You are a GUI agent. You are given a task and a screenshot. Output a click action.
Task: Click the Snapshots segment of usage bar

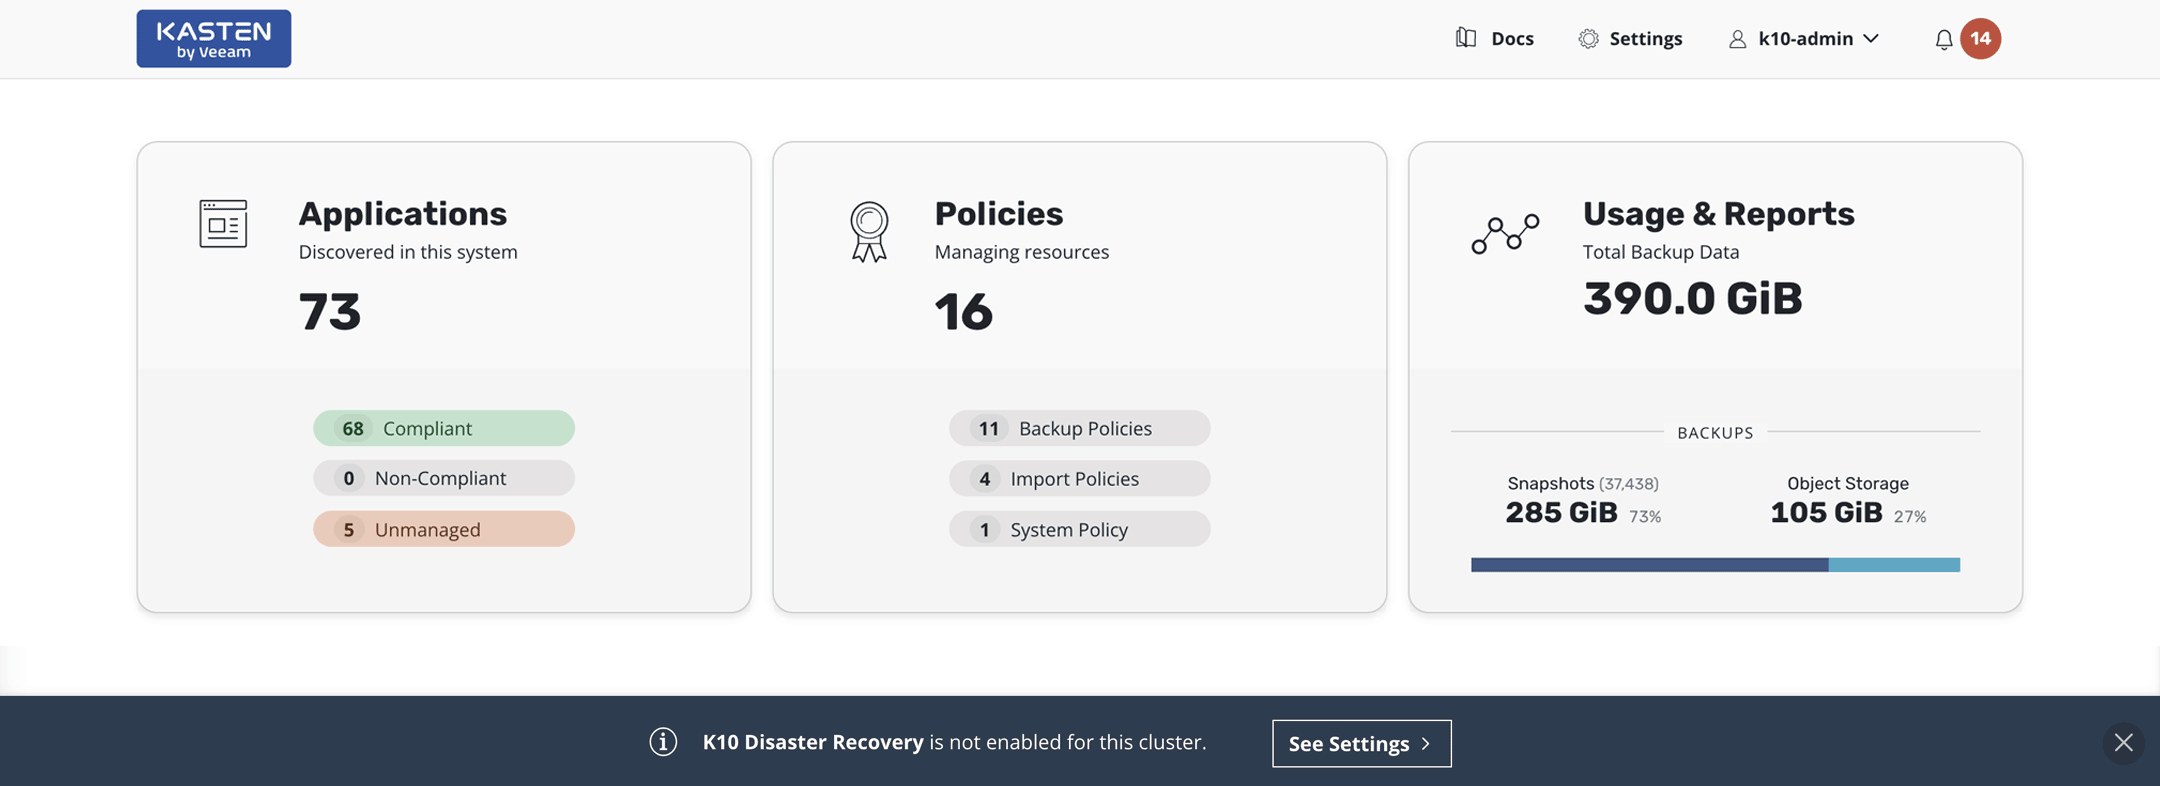point(1649,565)
